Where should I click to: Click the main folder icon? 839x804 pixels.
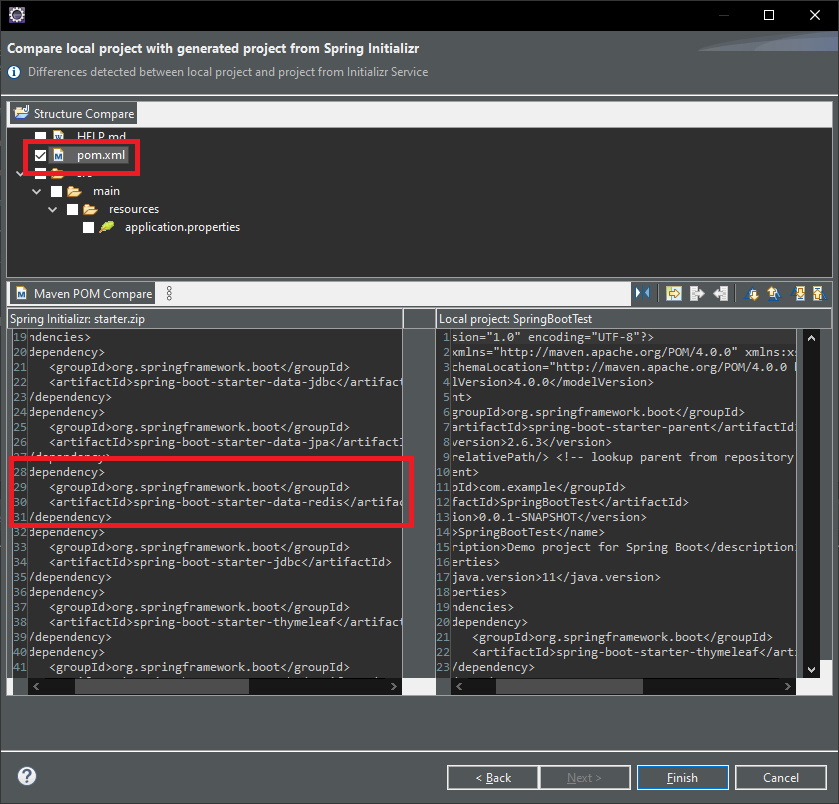(74, 191)
